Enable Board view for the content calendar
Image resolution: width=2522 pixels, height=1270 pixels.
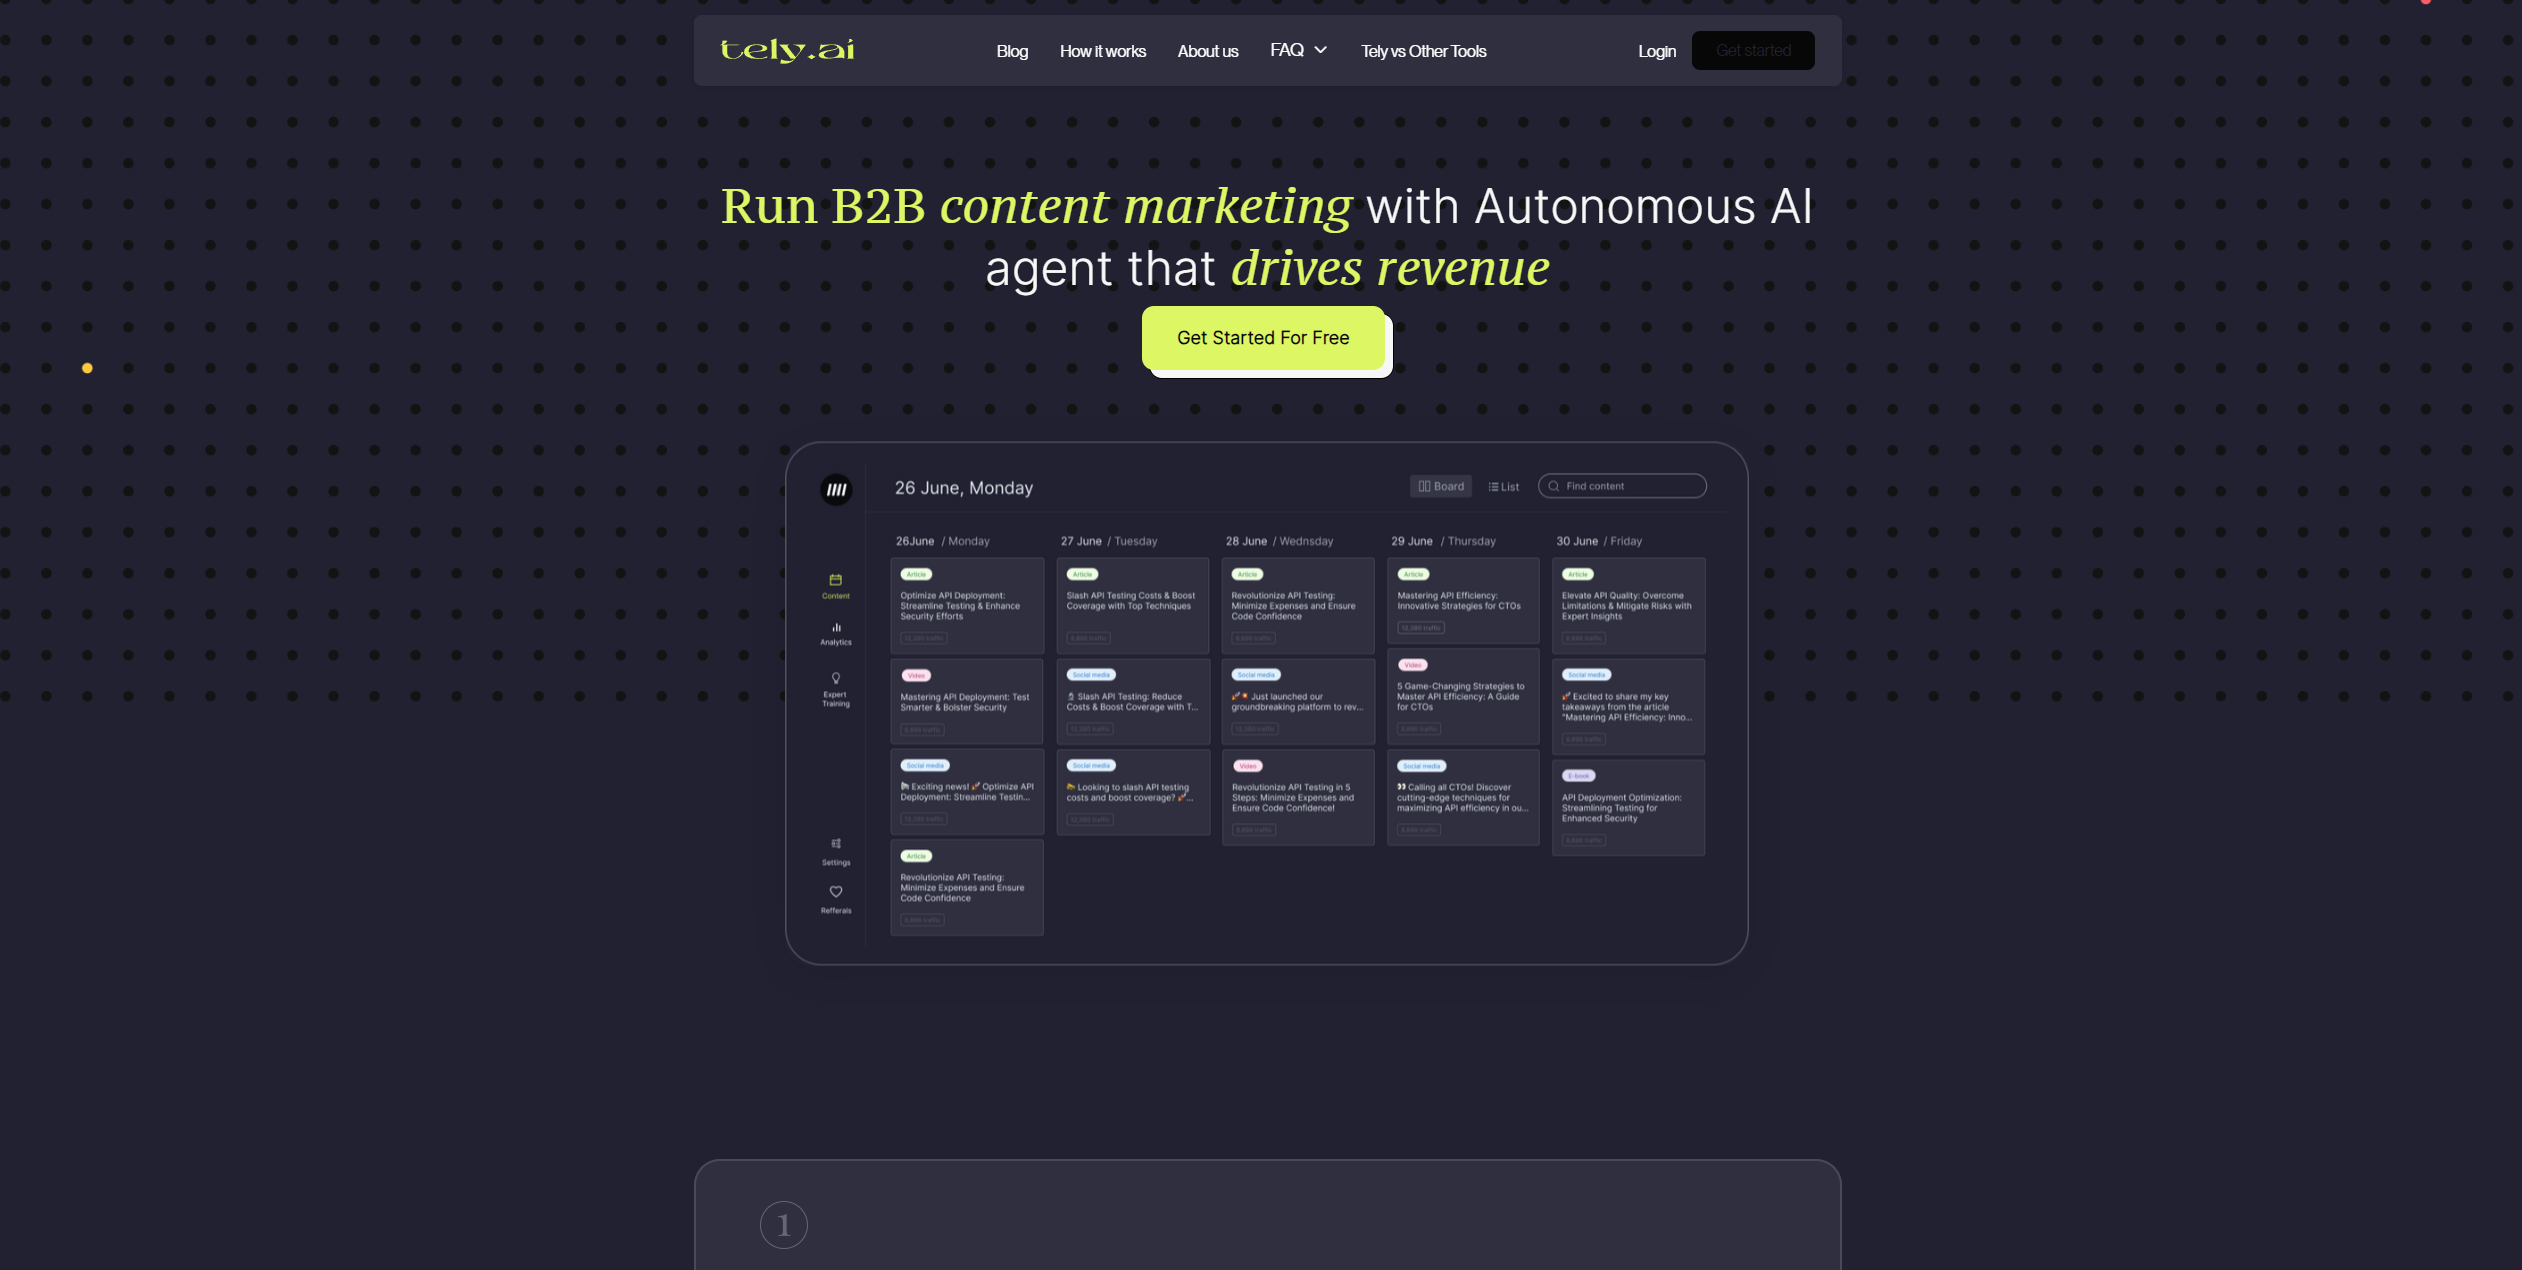click(x=1439, y=486)
